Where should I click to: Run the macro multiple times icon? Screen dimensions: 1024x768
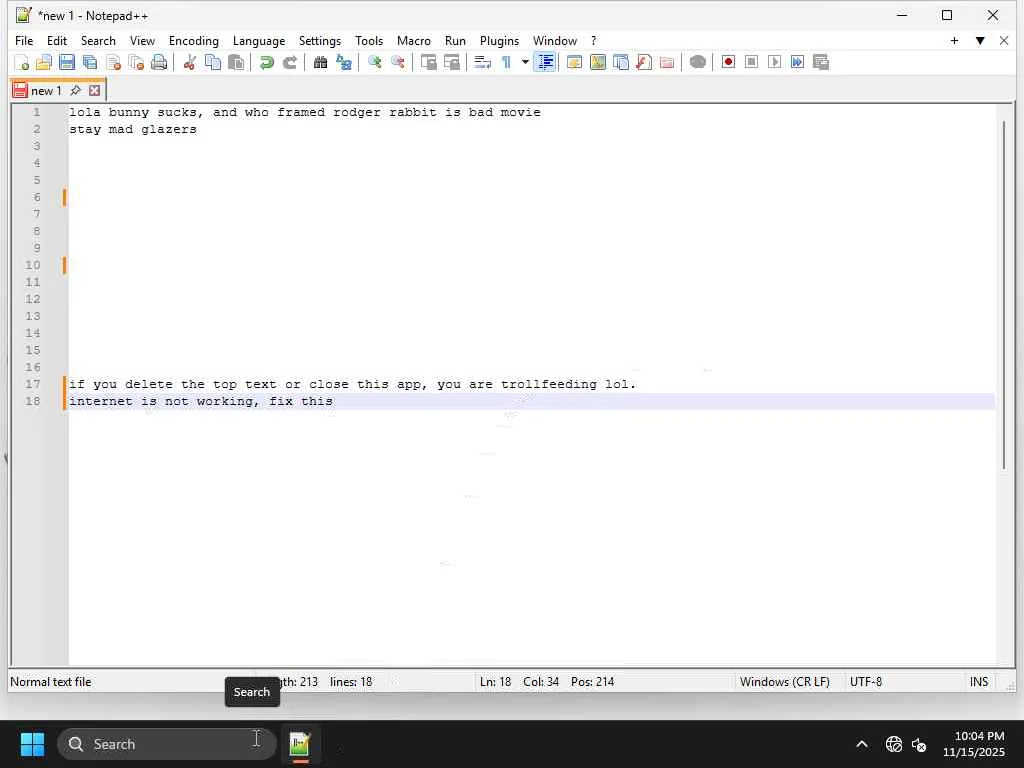point(797,62)
